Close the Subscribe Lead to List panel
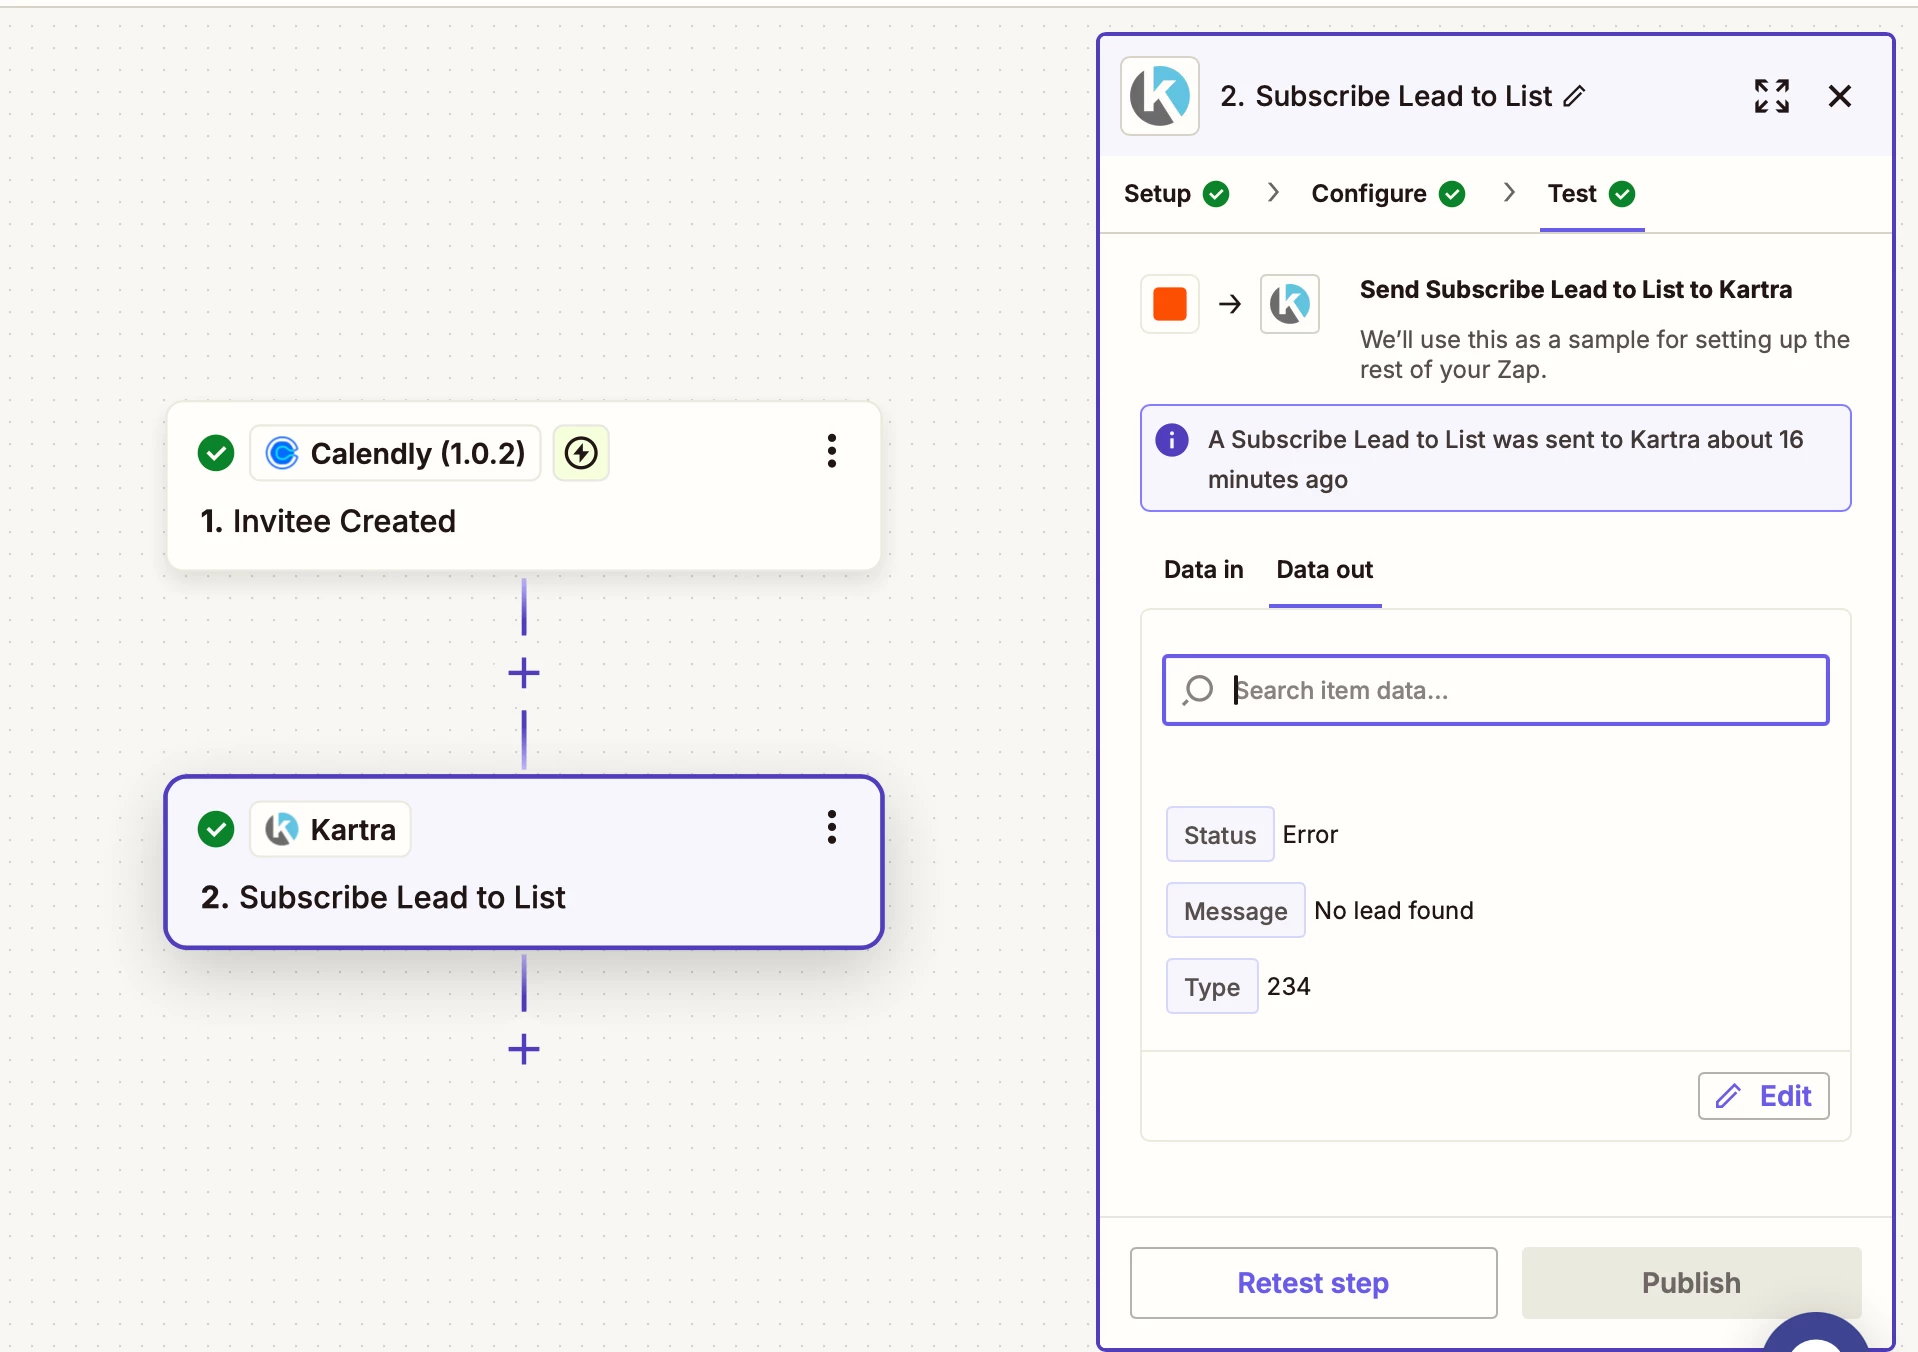The width and height of the screenshot is (1918, 1352). pos(1839,96)
